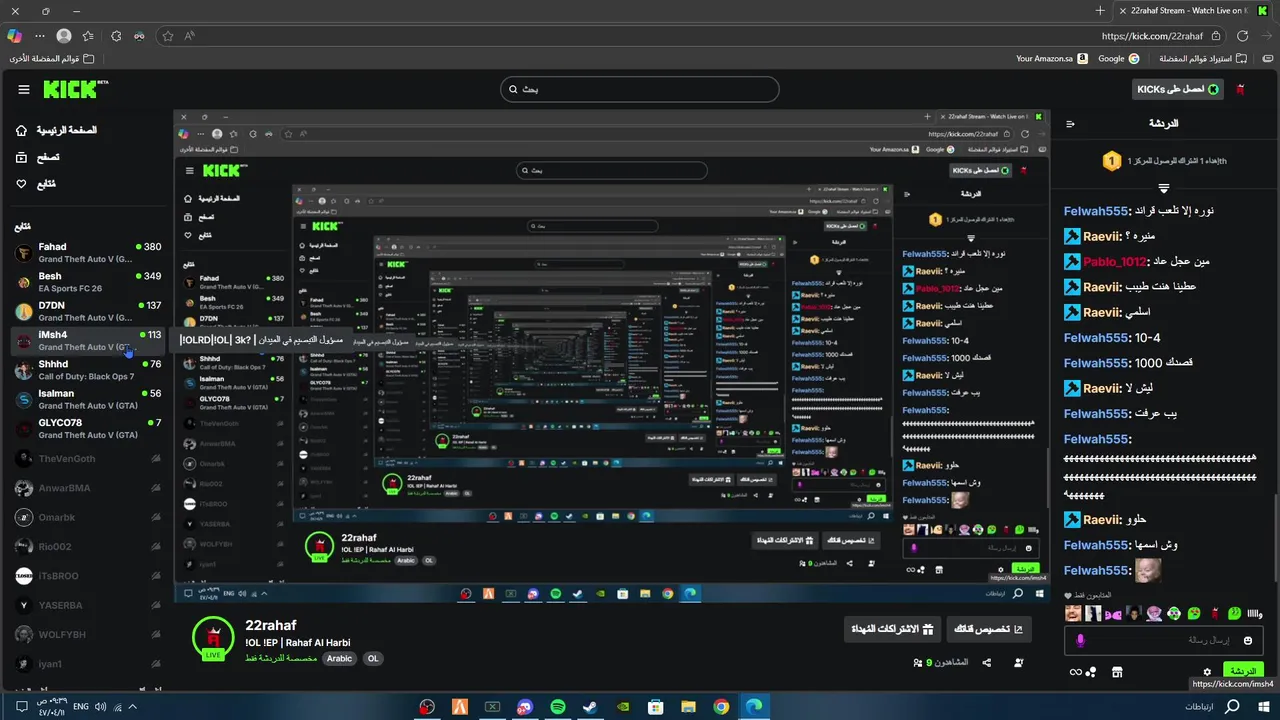Viewport: 1280px width, 720px height.
Task: Open Spotify from the taskbar
Action: 558,707
